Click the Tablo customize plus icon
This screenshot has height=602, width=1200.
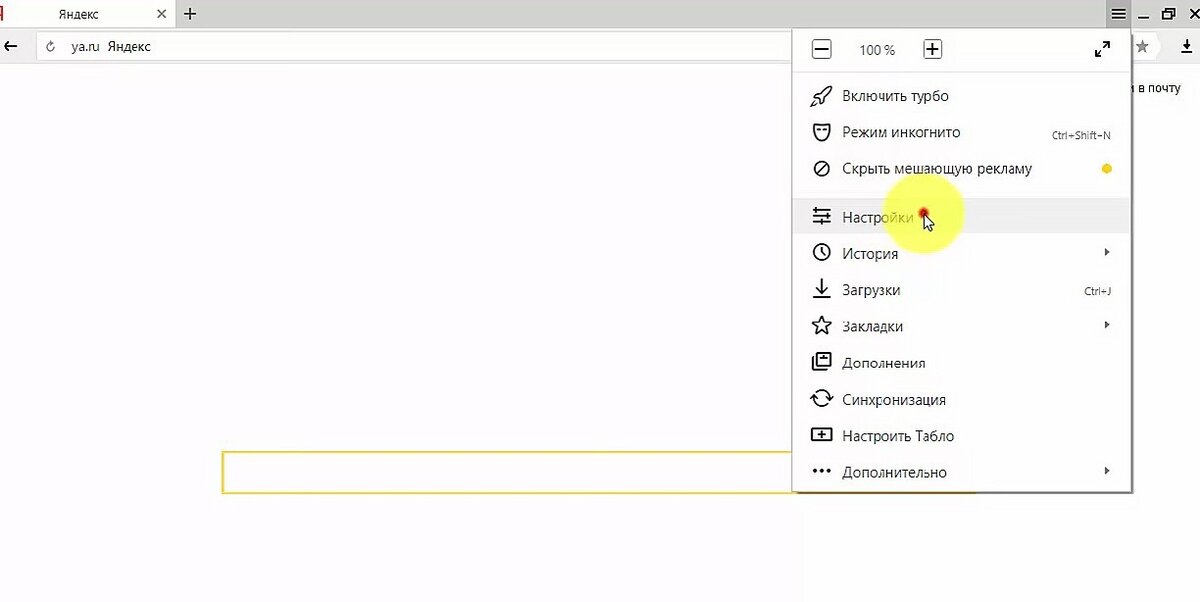coord(821,435)
